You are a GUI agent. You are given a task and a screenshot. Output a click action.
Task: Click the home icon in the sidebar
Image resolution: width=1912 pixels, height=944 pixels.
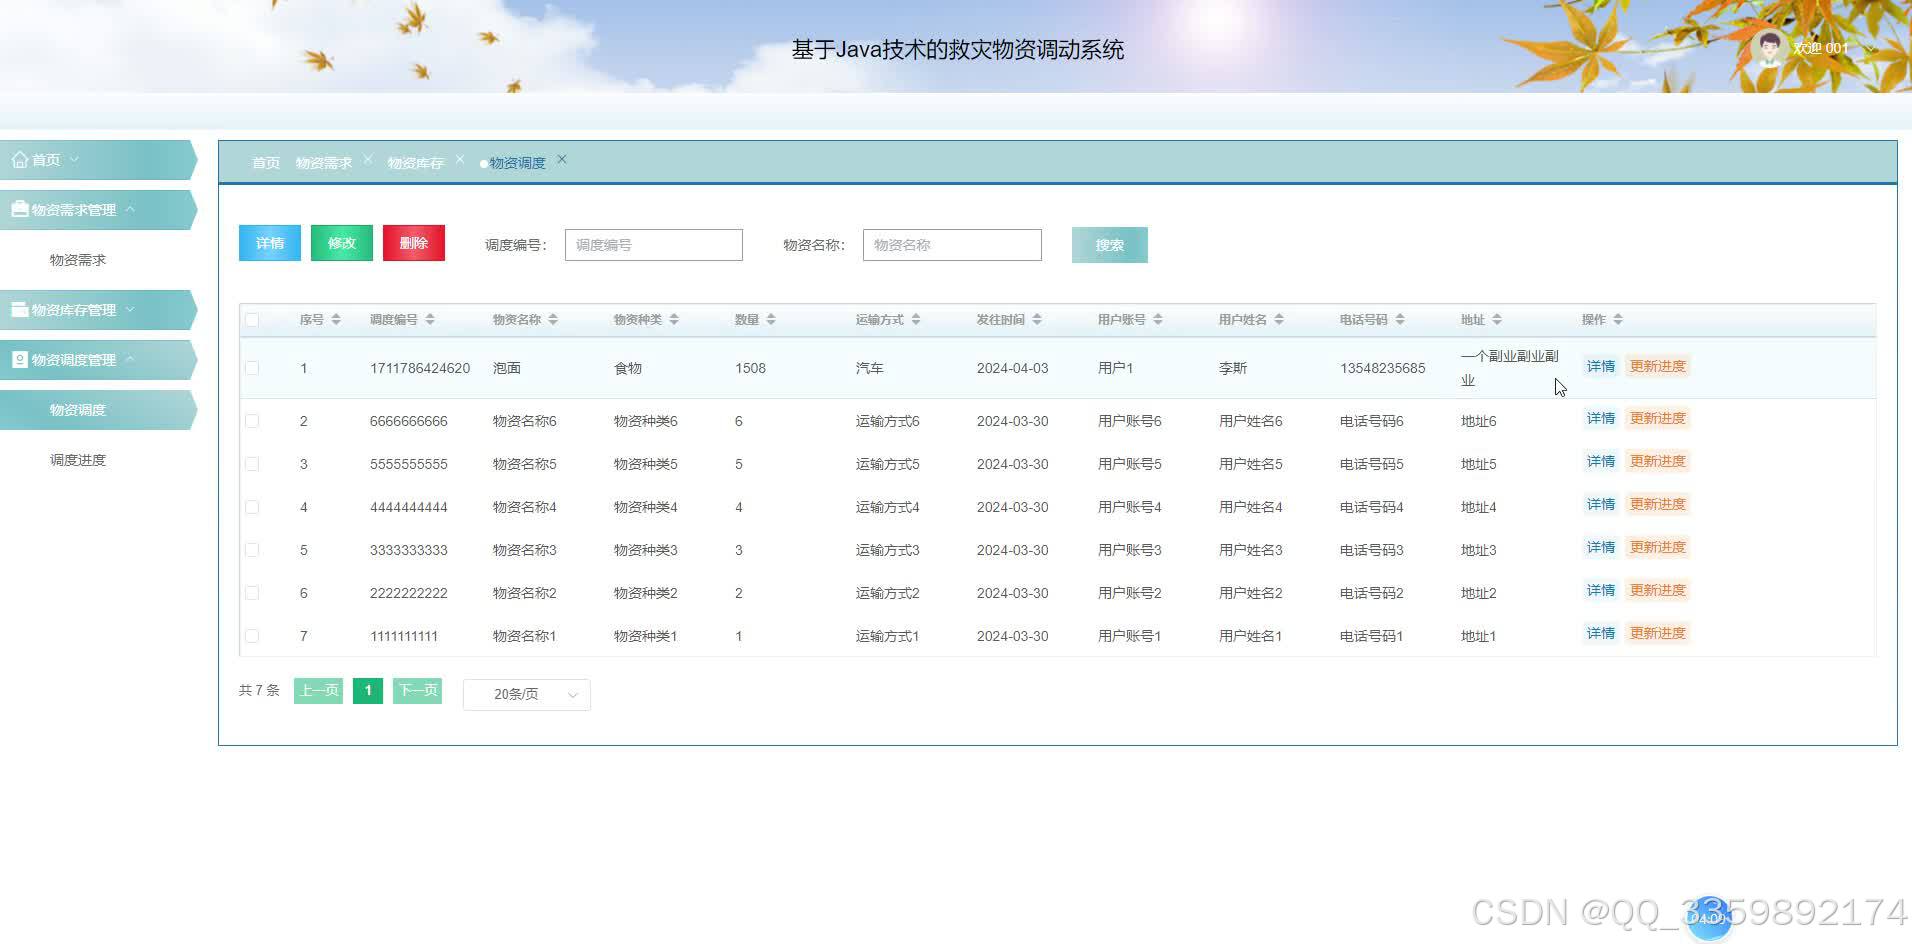(19, 160)
